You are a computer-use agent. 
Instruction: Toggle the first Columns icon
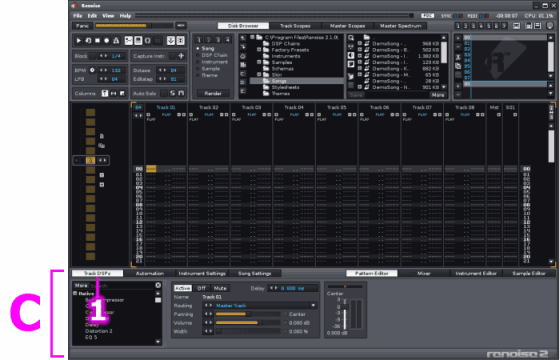pyautogui.click(x=105, y=93)
